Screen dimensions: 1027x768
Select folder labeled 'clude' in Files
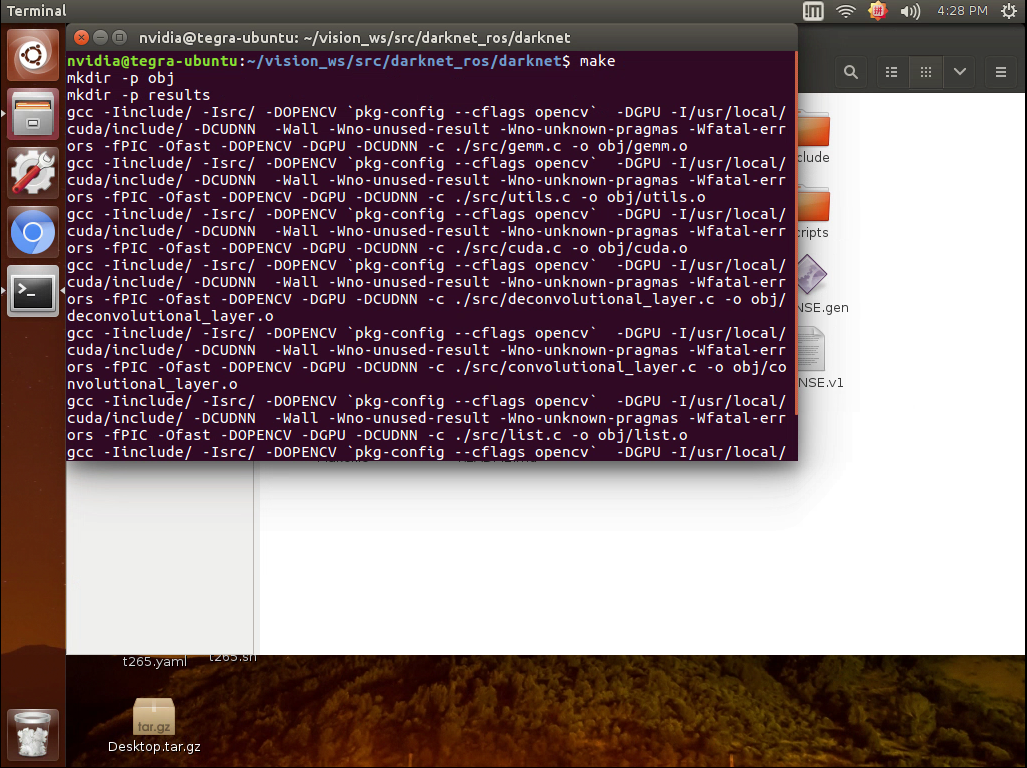click(x=813, y=138)
